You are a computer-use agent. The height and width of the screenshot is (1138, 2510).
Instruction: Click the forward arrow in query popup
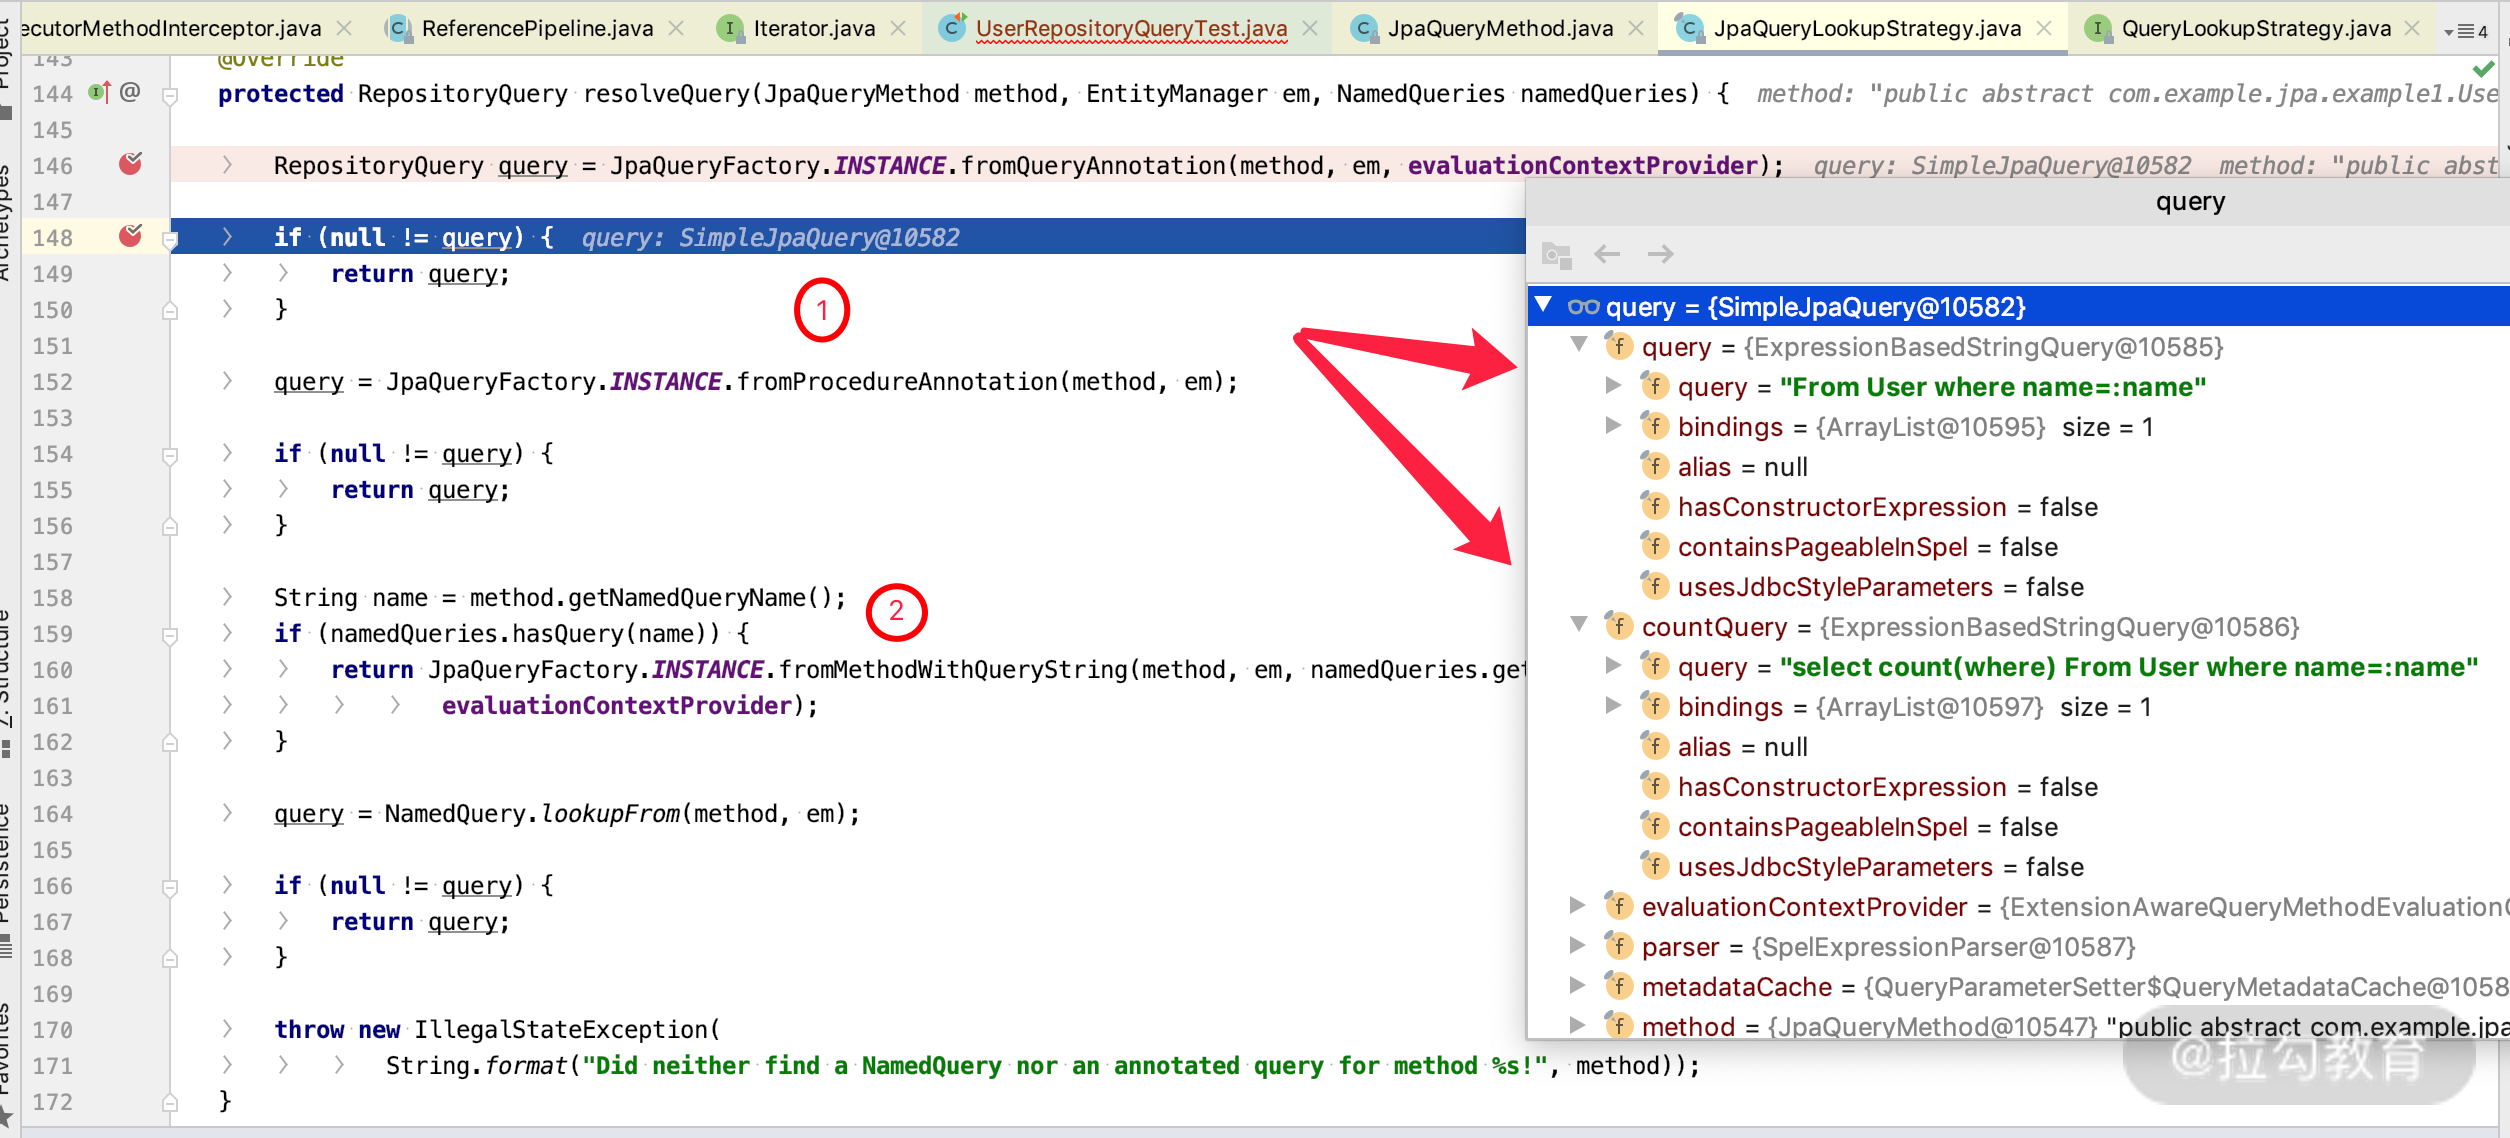point(1660,254)
